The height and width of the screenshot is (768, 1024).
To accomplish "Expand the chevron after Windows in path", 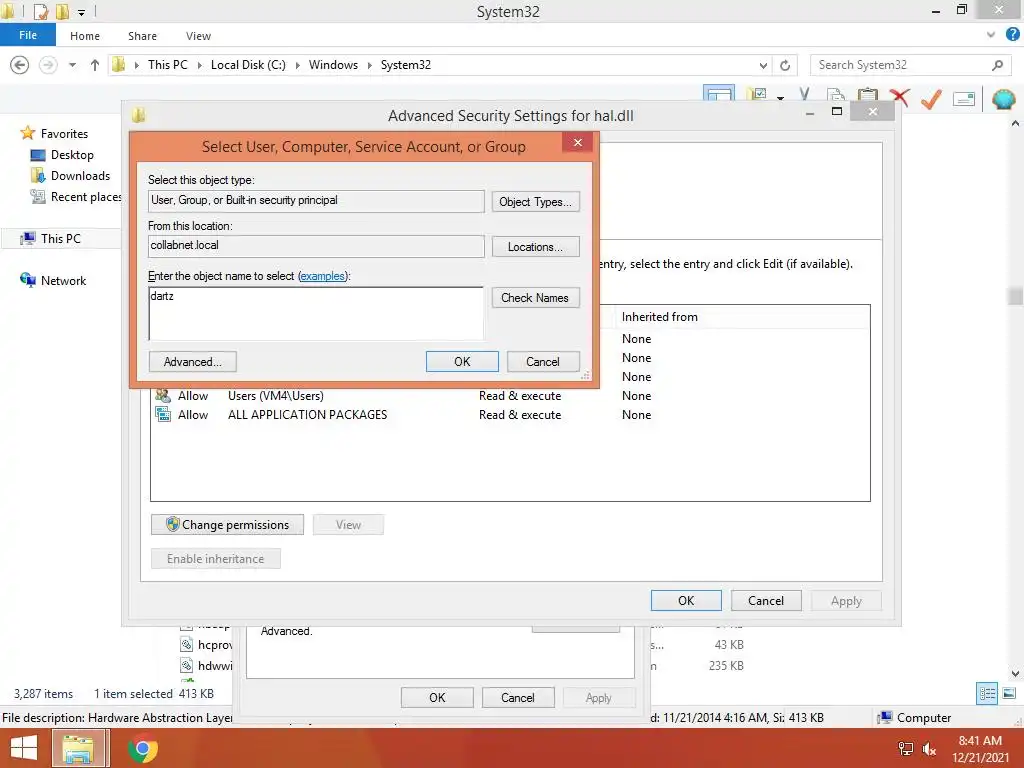I will pos(369,65).
